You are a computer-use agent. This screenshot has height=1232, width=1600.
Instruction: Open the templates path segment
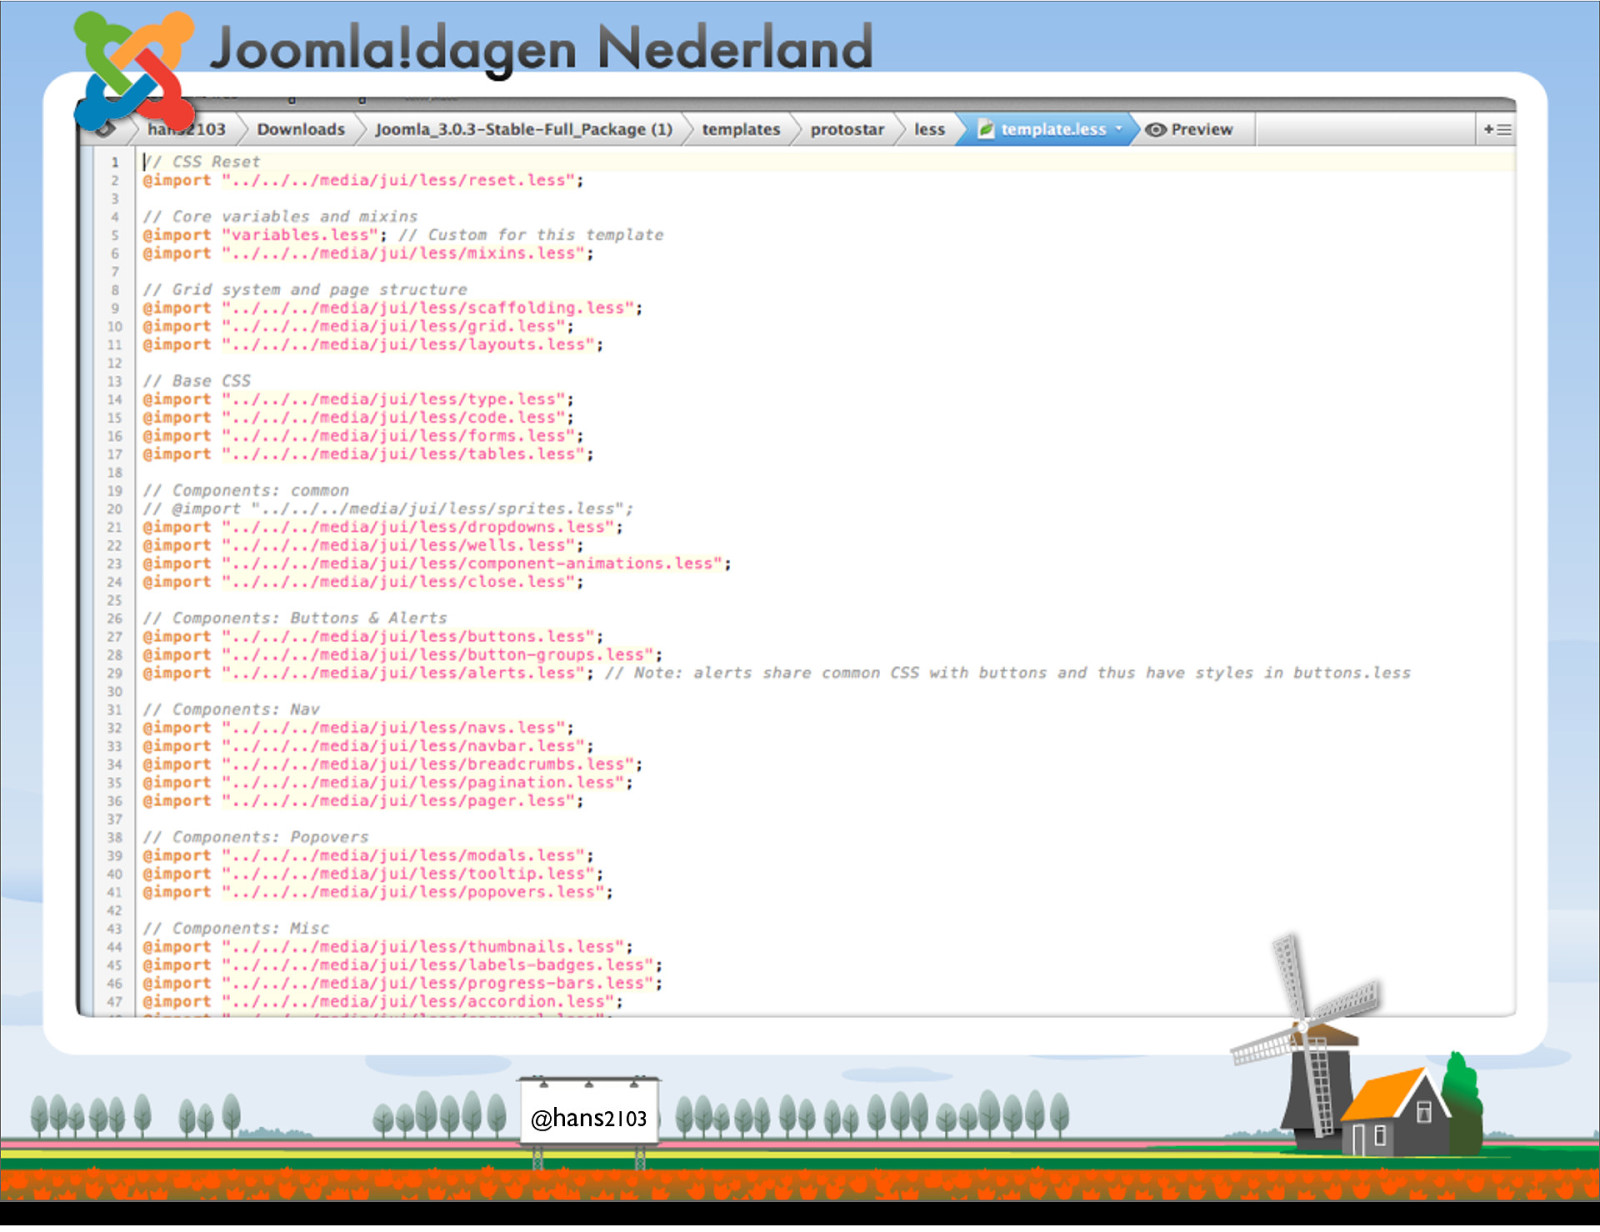(740, 129)
